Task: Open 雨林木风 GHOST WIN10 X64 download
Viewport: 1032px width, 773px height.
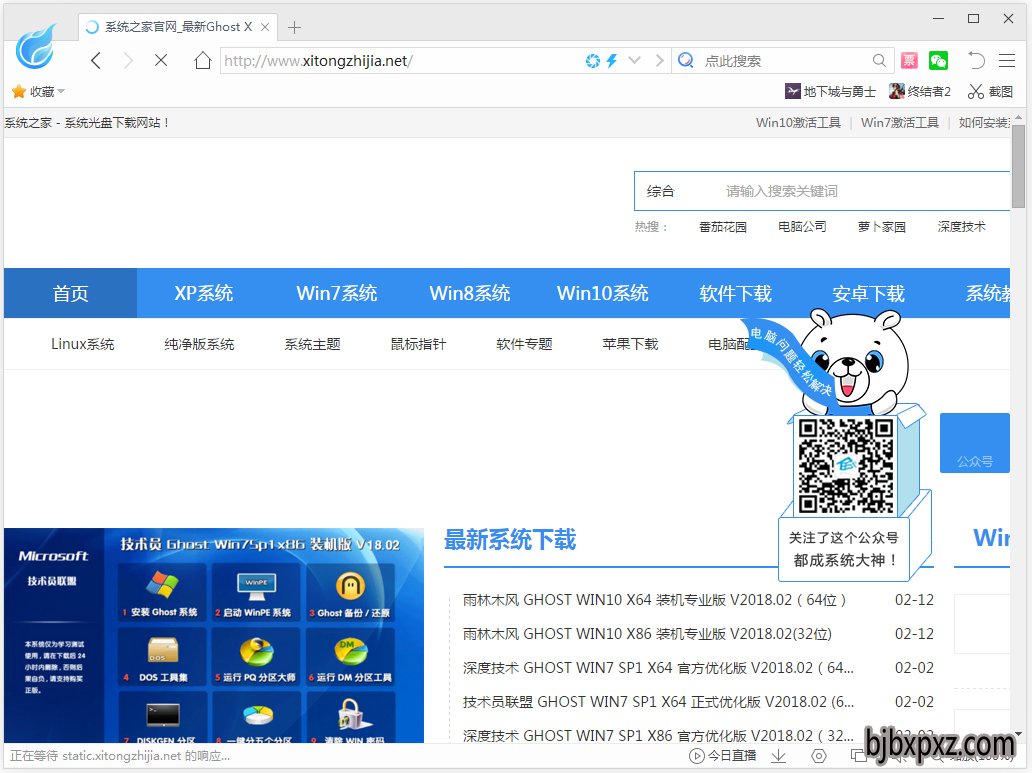Action: [x=654, y=600]
